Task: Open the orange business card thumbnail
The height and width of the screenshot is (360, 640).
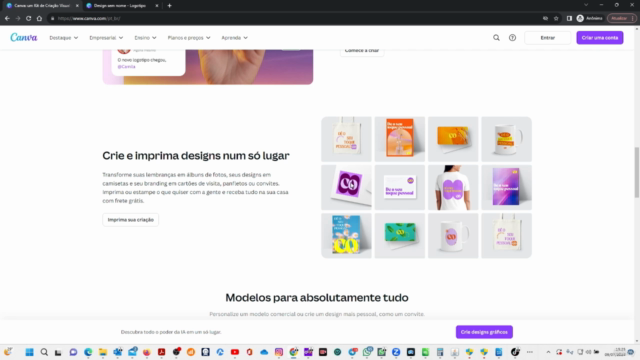Action: tap(453, 139)
